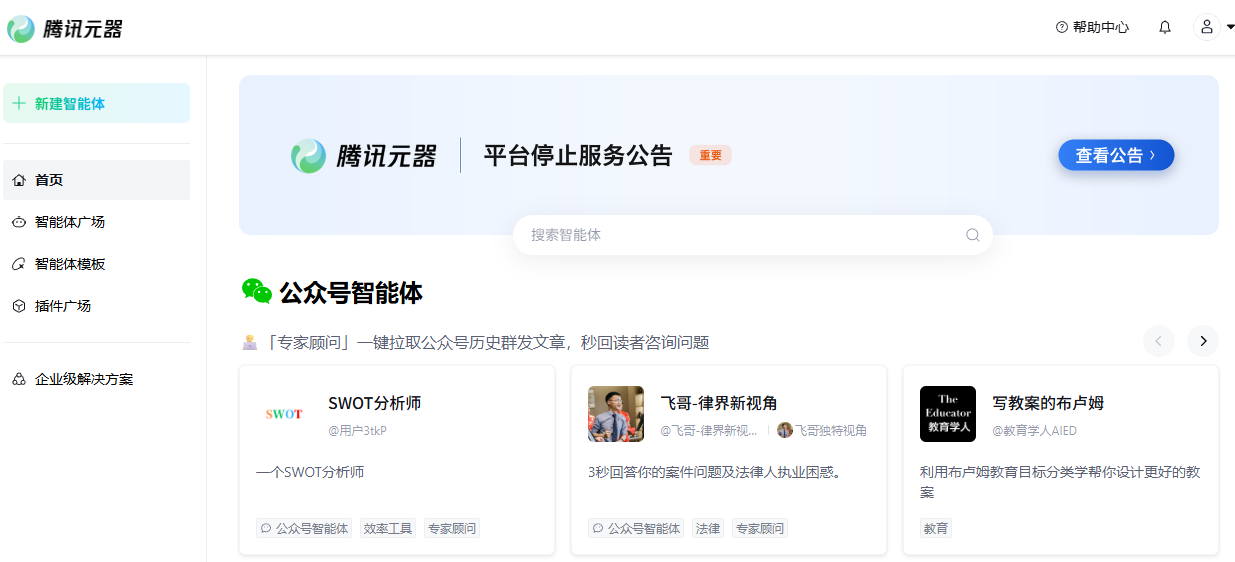Open the 帮助中心 help link
The height and width of the screenshot is (562, 1235).
(1092, 28)
